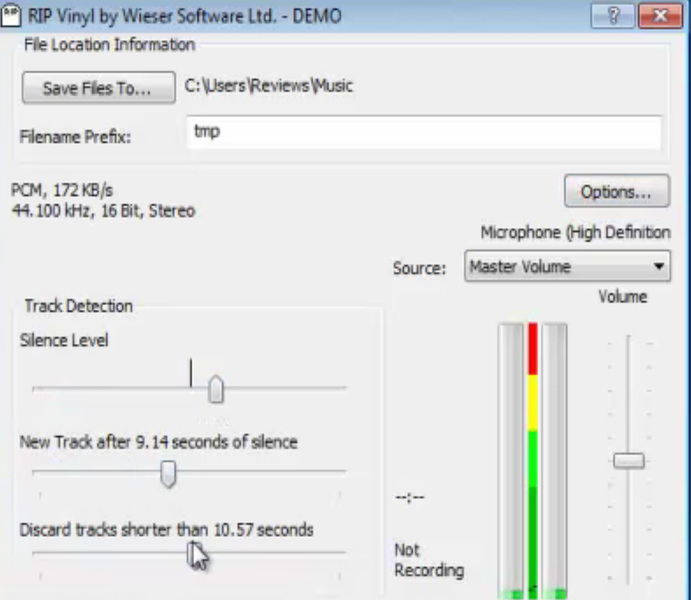Expand the Source dropdown showing Master Volume
Image resolution: width=691 pixels, height=600 pixels.
[567, 266]
